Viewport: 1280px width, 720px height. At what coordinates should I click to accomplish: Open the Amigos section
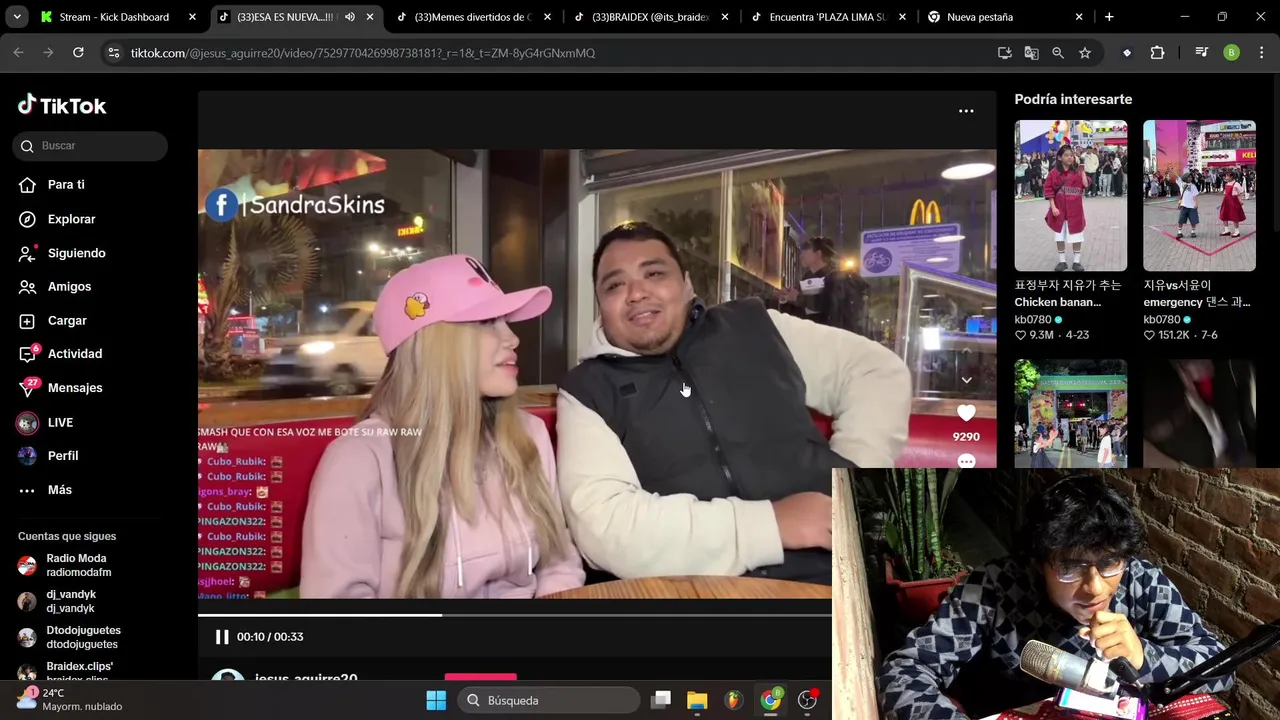click(69, 287)
